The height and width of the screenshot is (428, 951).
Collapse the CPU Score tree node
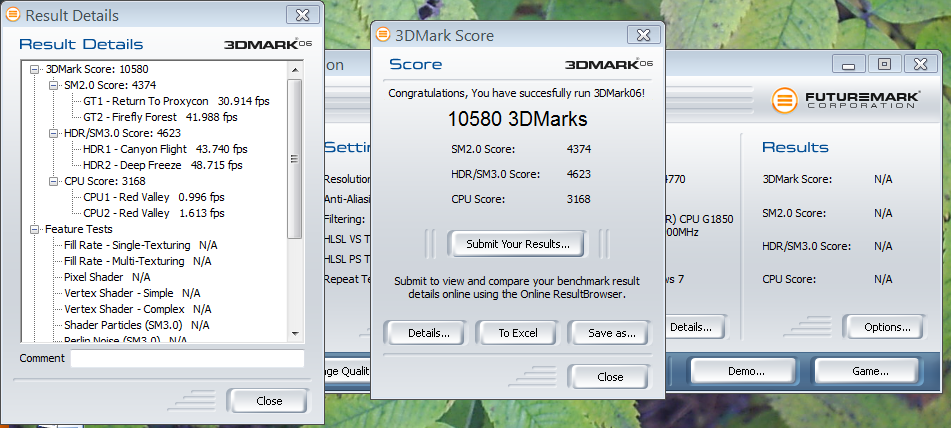click(54, 181)
